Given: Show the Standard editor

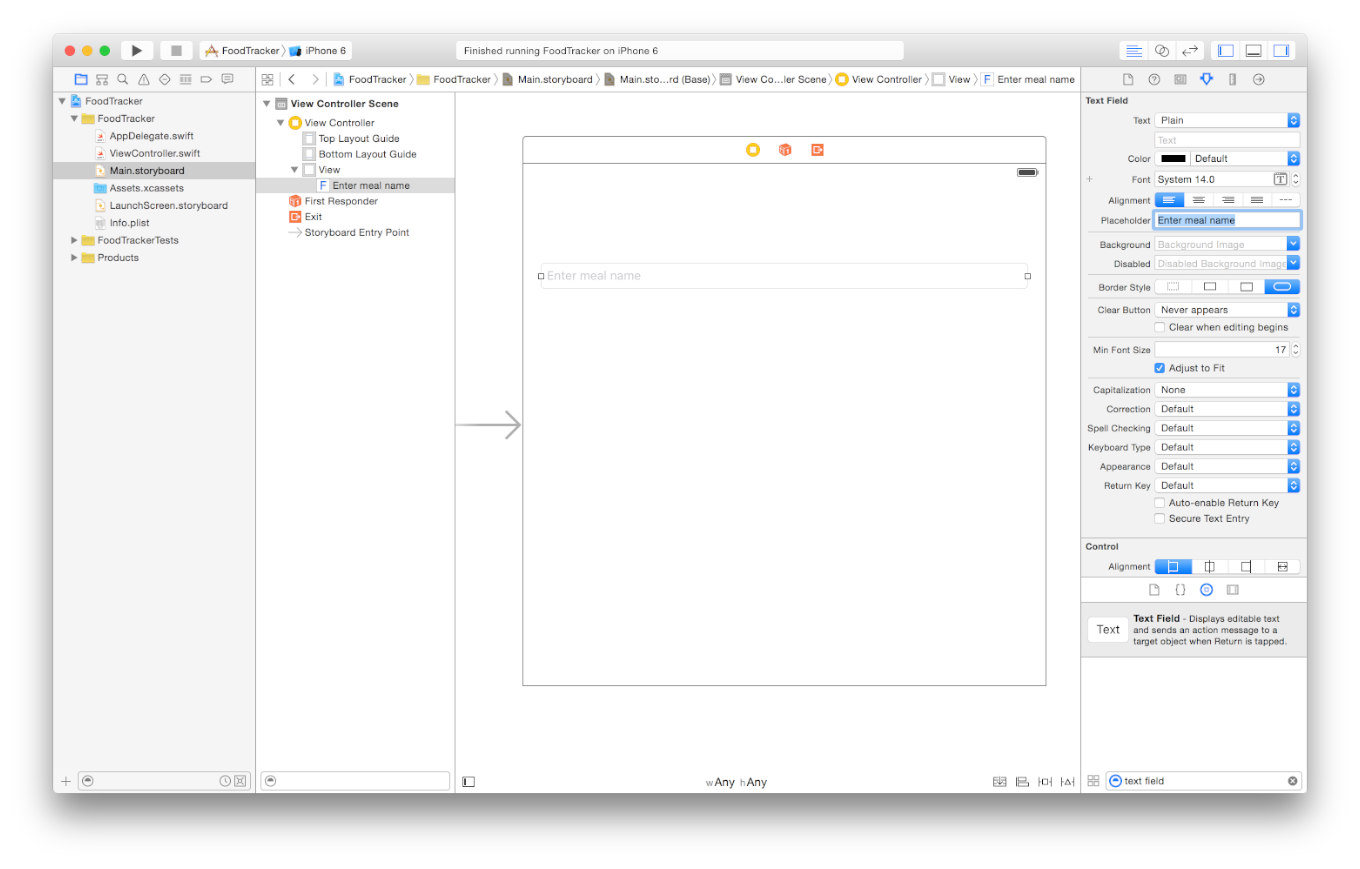Looking at the screenshot, I should tap(1133, 50).
